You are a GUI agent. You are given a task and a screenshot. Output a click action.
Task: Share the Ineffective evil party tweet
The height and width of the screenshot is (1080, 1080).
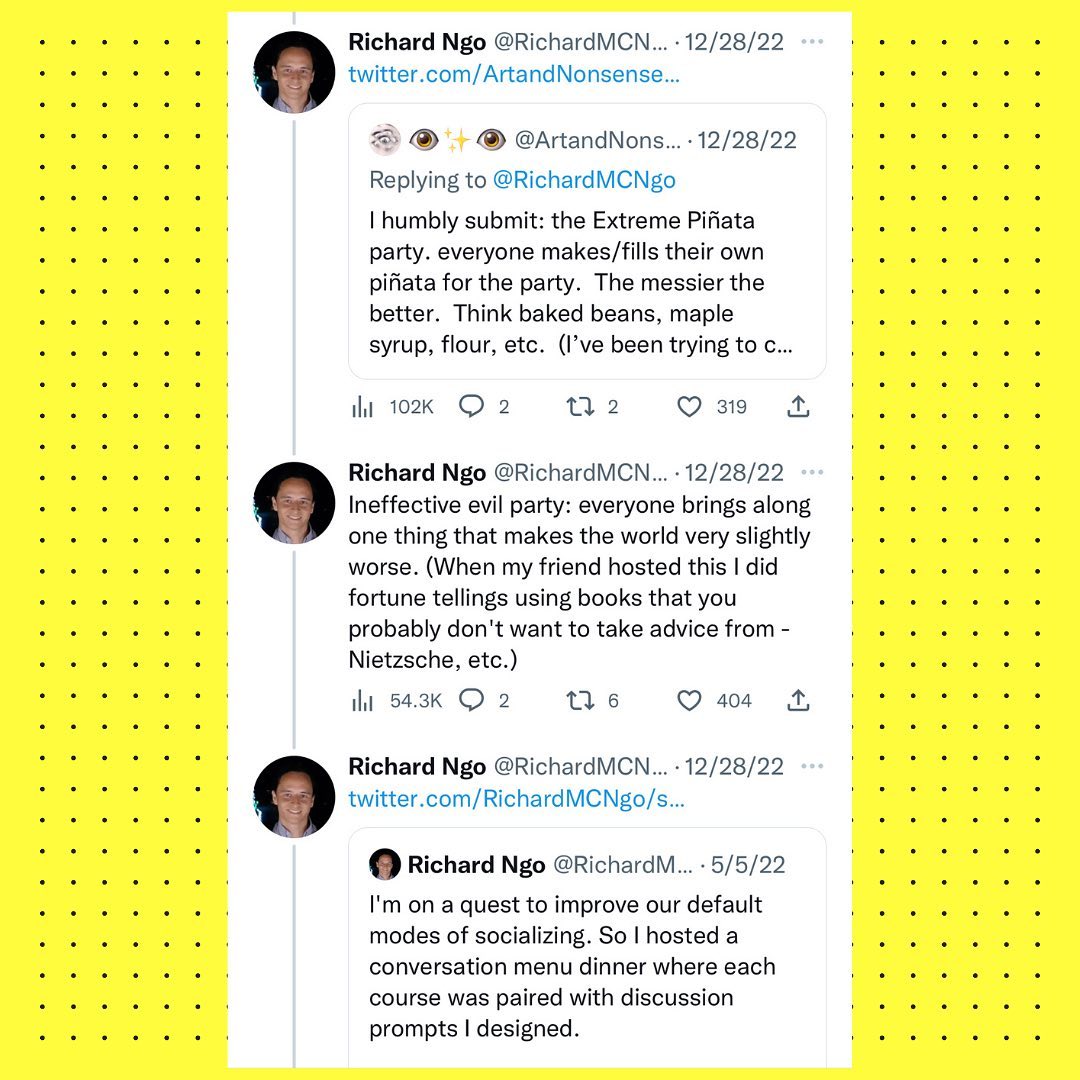[x=798, y=701]
